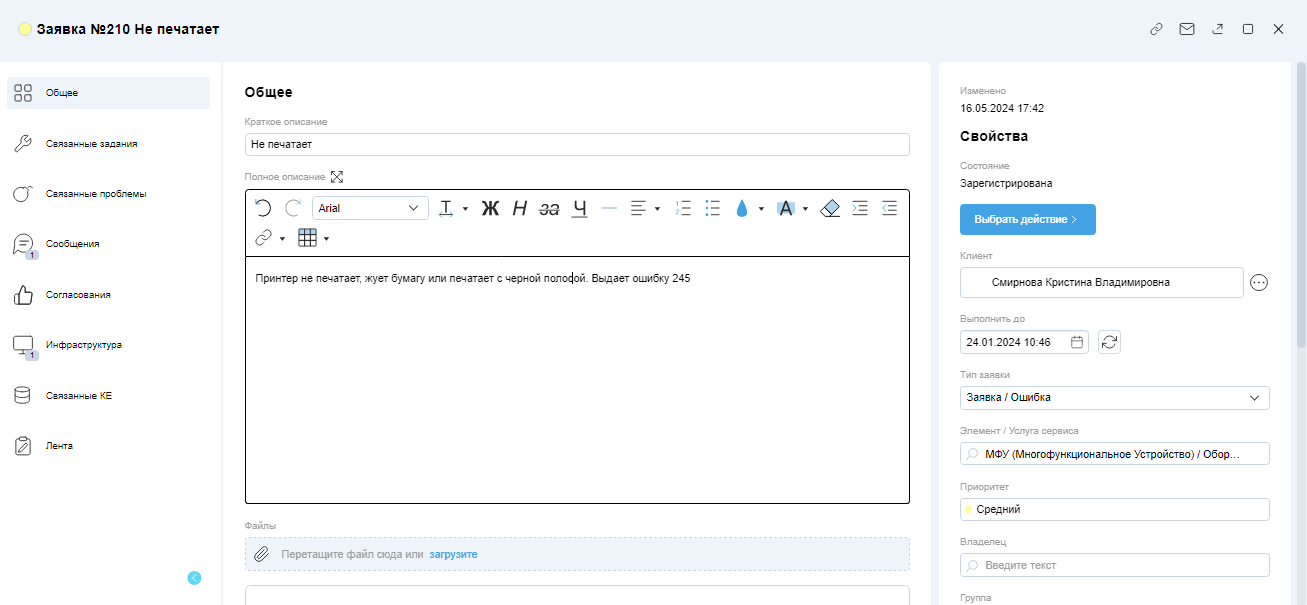Screen dimensions: 1307x605
Task: Open the Arial font family dropdown
Action: pos(370,208)
